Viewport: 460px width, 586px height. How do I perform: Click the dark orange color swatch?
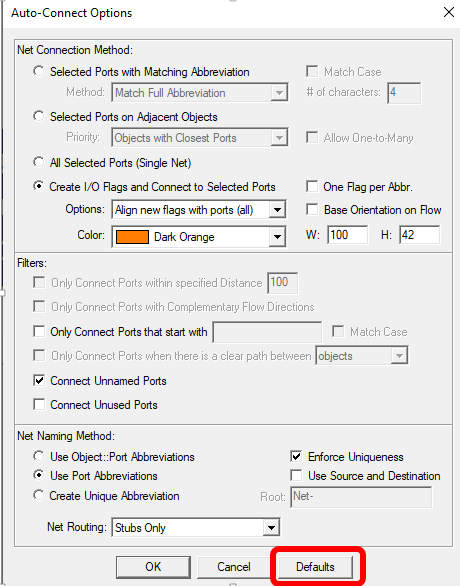click(x=132, y=237)
